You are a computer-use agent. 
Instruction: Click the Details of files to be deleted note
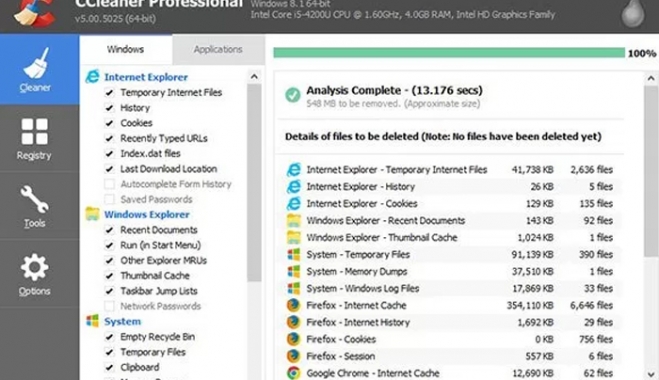(x=443, y=136)
